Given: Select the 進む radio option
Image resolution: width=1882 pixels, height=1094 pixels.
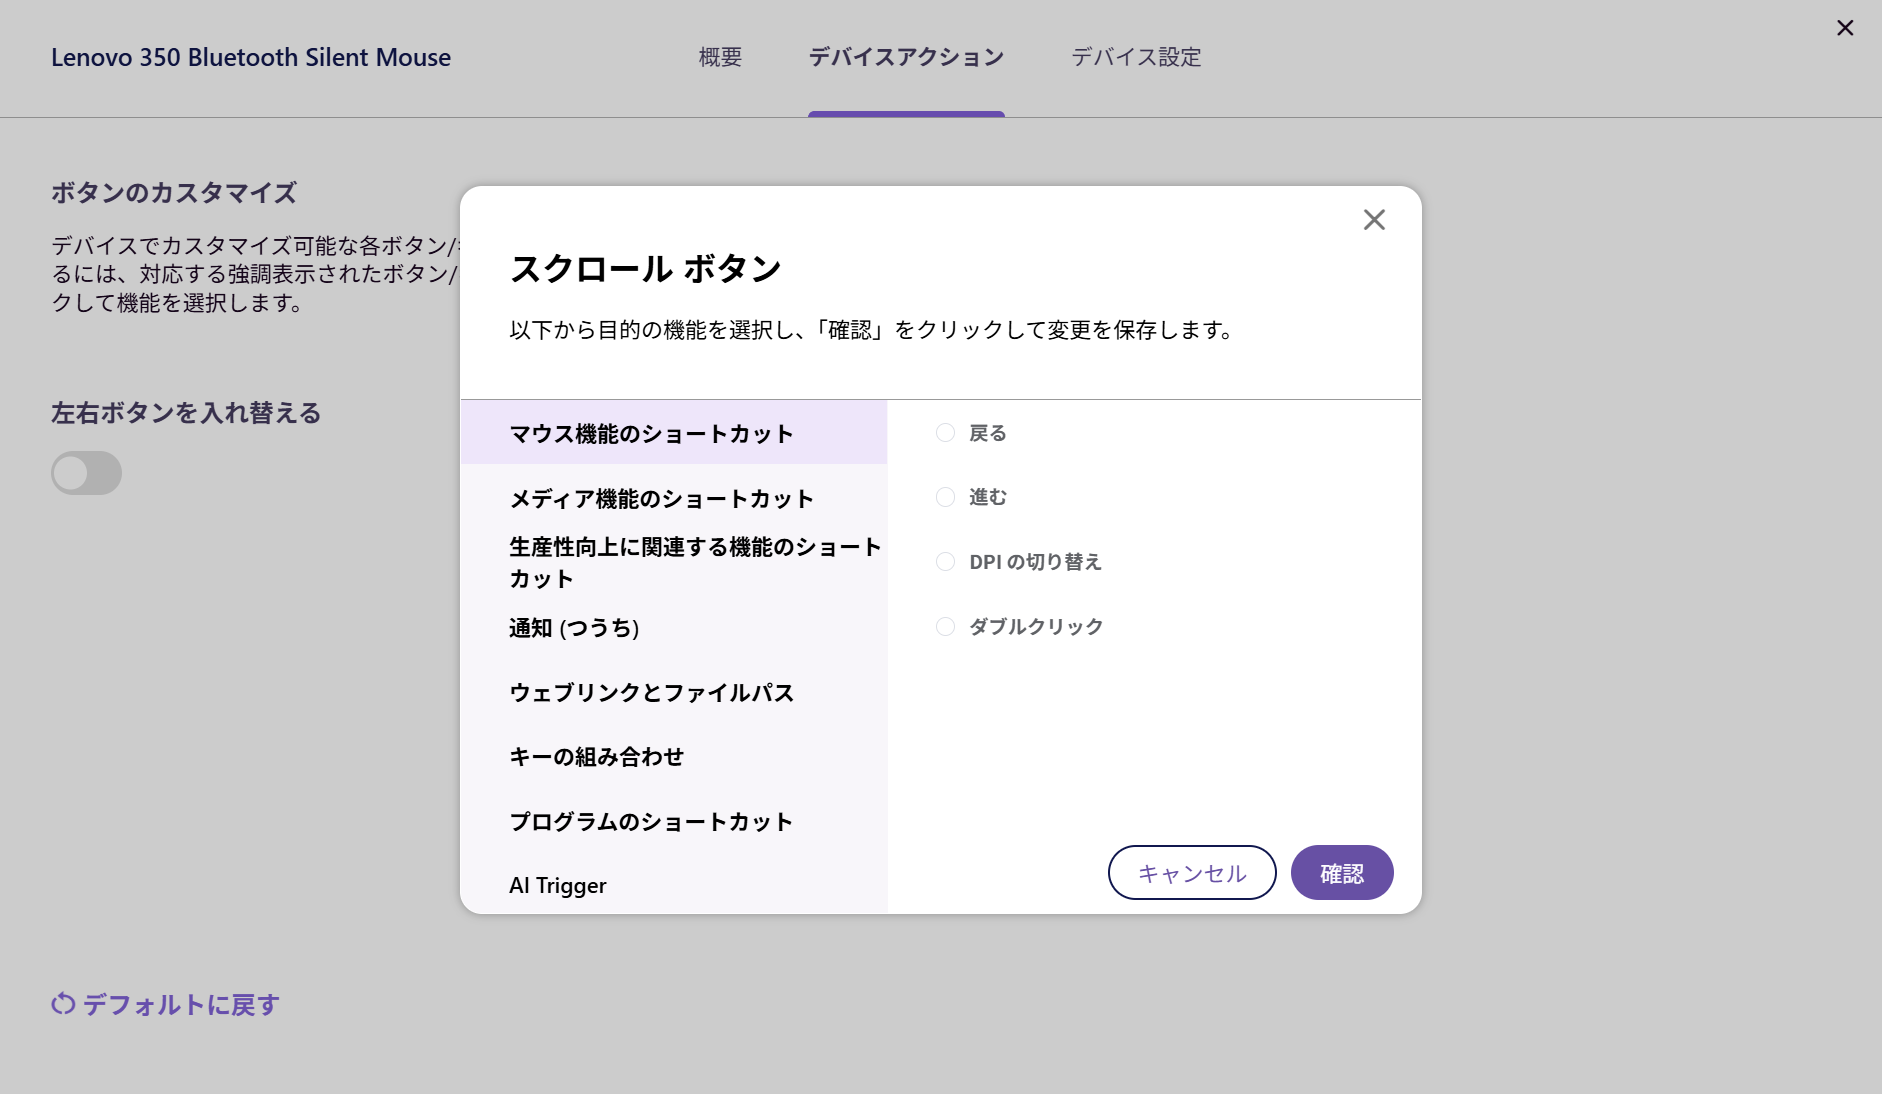Looking at the screenshot, I should [x=945, y=497].
